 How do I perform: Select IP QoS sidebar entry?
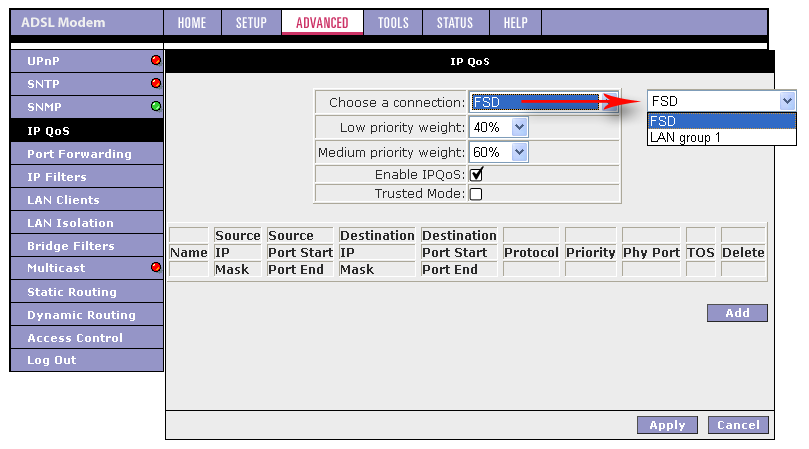tap(87, 131)
